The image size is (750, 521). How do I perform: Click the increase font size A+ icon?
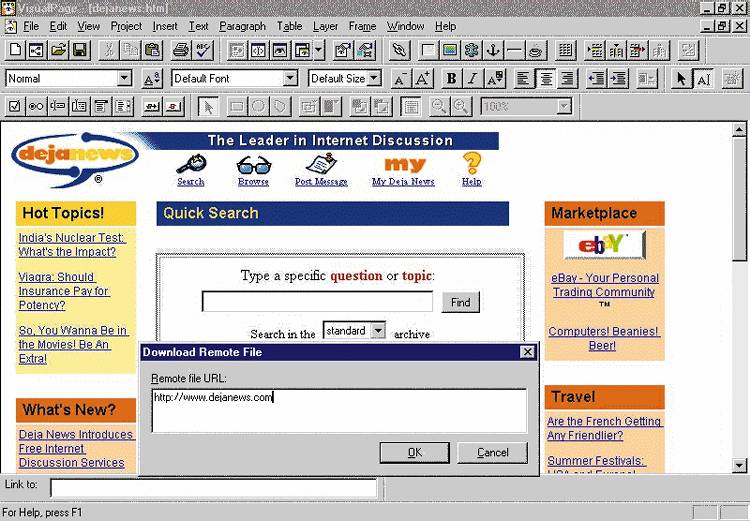pyautogui.click(x=423, y=78)
